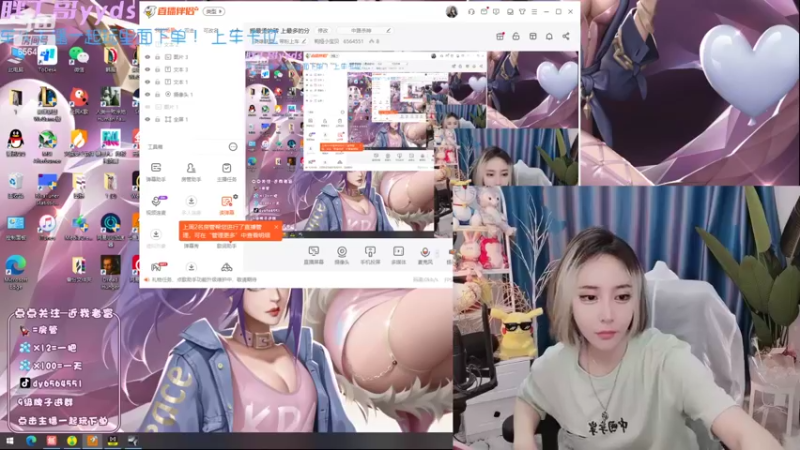Viewport: 800px width, 450px height.
Task: Click the layout grid icon above the preview
Action: point(533,36)
